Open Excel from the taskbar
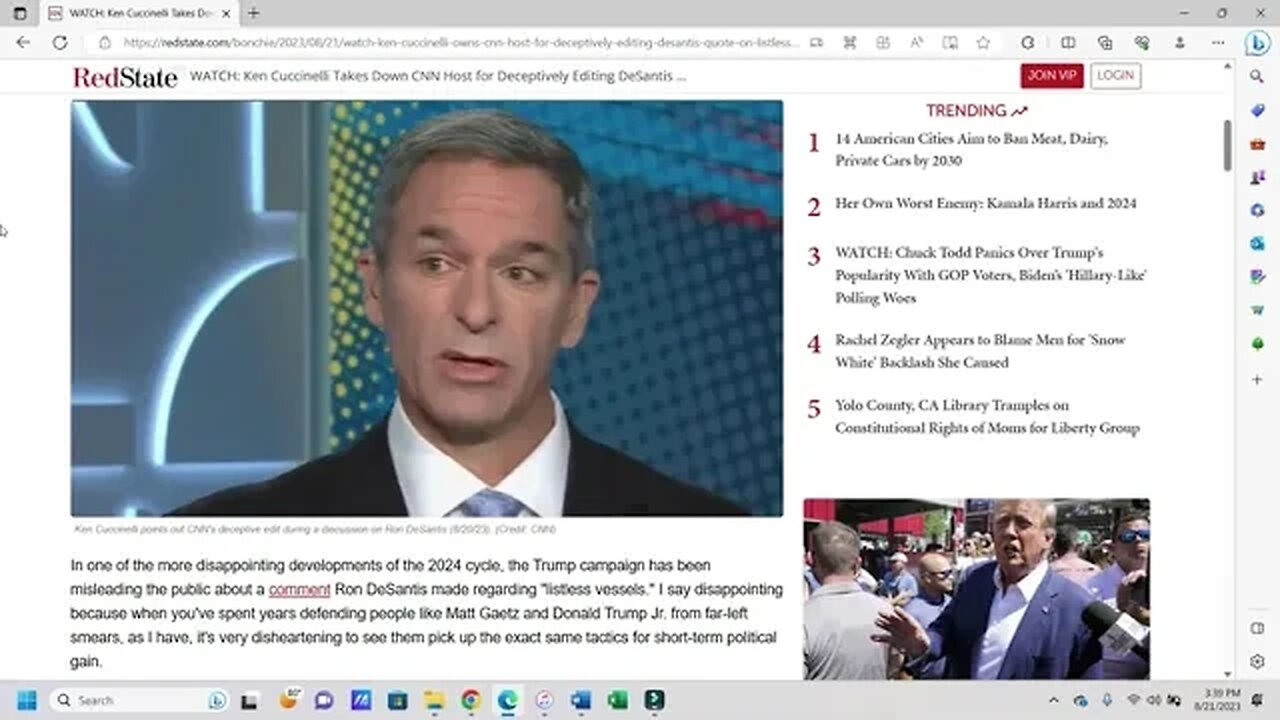This screenshot has width=1280, height=720. pyautogui.click(x=617, y=700)
